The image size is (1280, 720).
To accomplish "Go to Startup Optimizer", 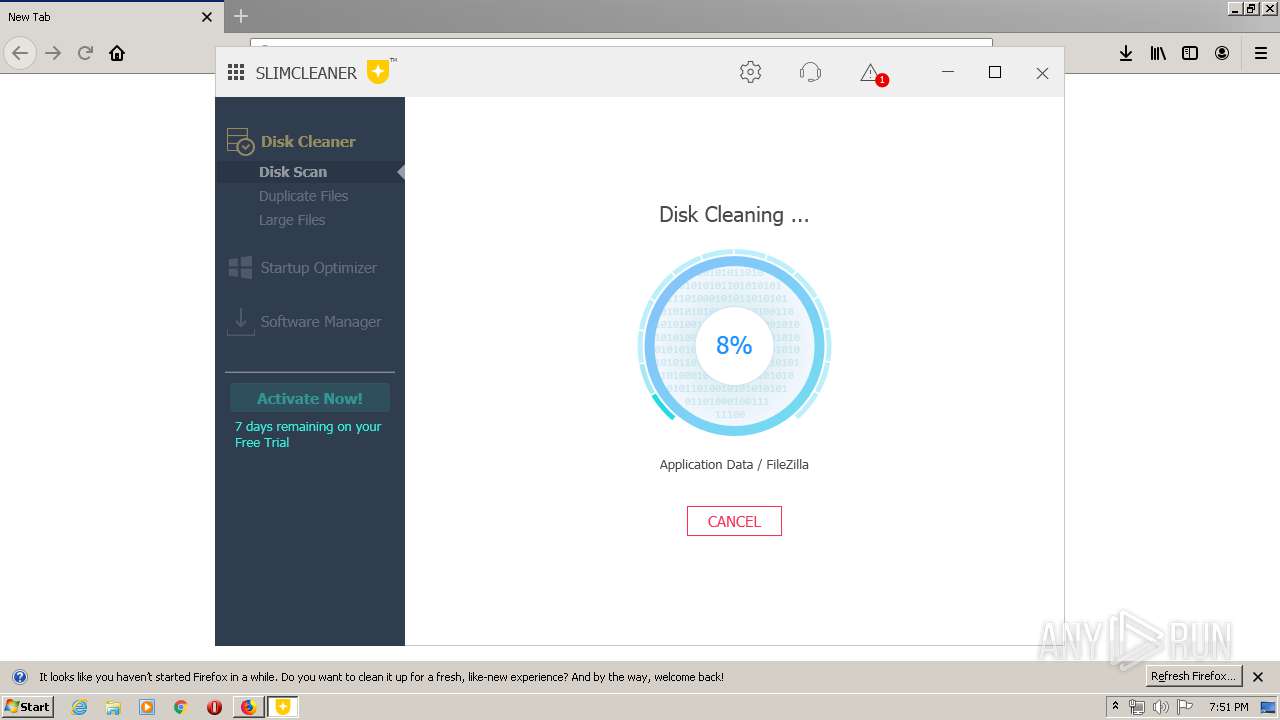I will click(x=318, y=268).
